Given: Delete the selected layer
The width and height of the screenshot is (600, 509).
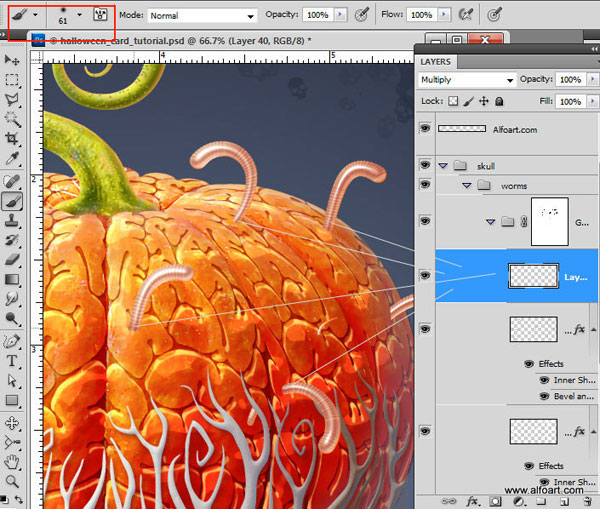Looking at the screenshot, I should 587,501.
